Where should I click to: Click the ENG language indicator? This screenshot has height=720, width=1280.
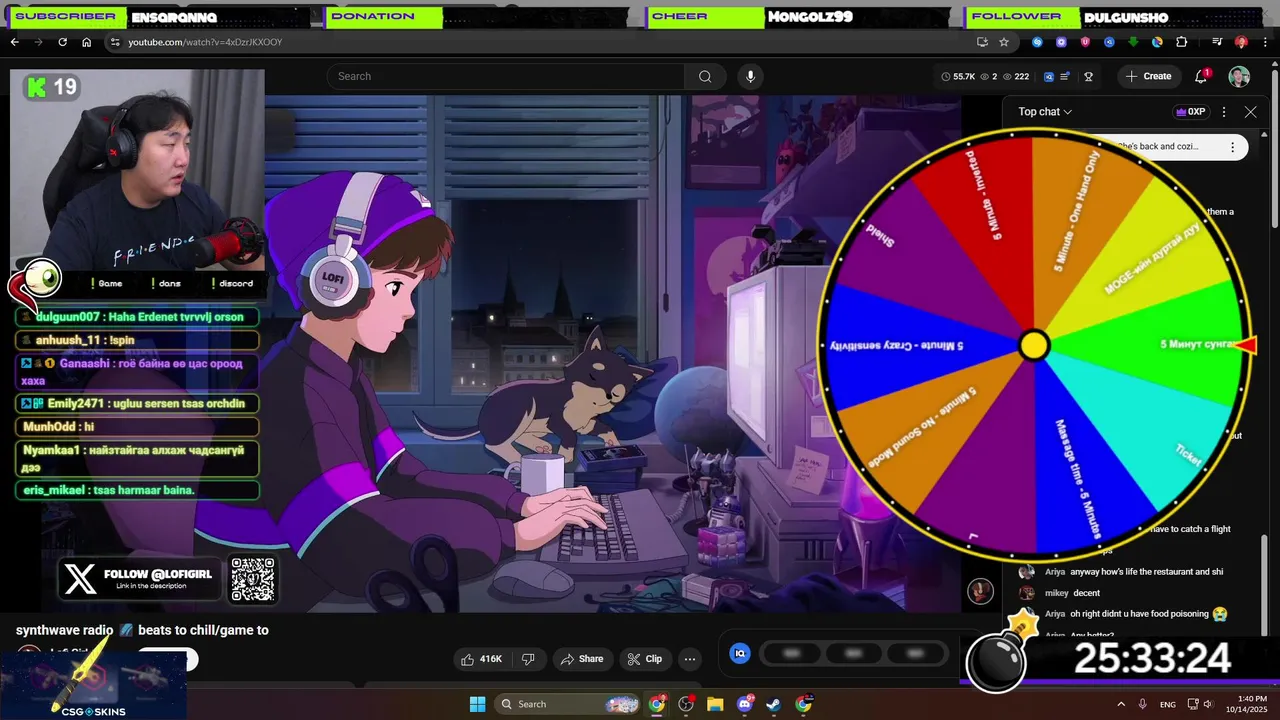point(1167,704)
